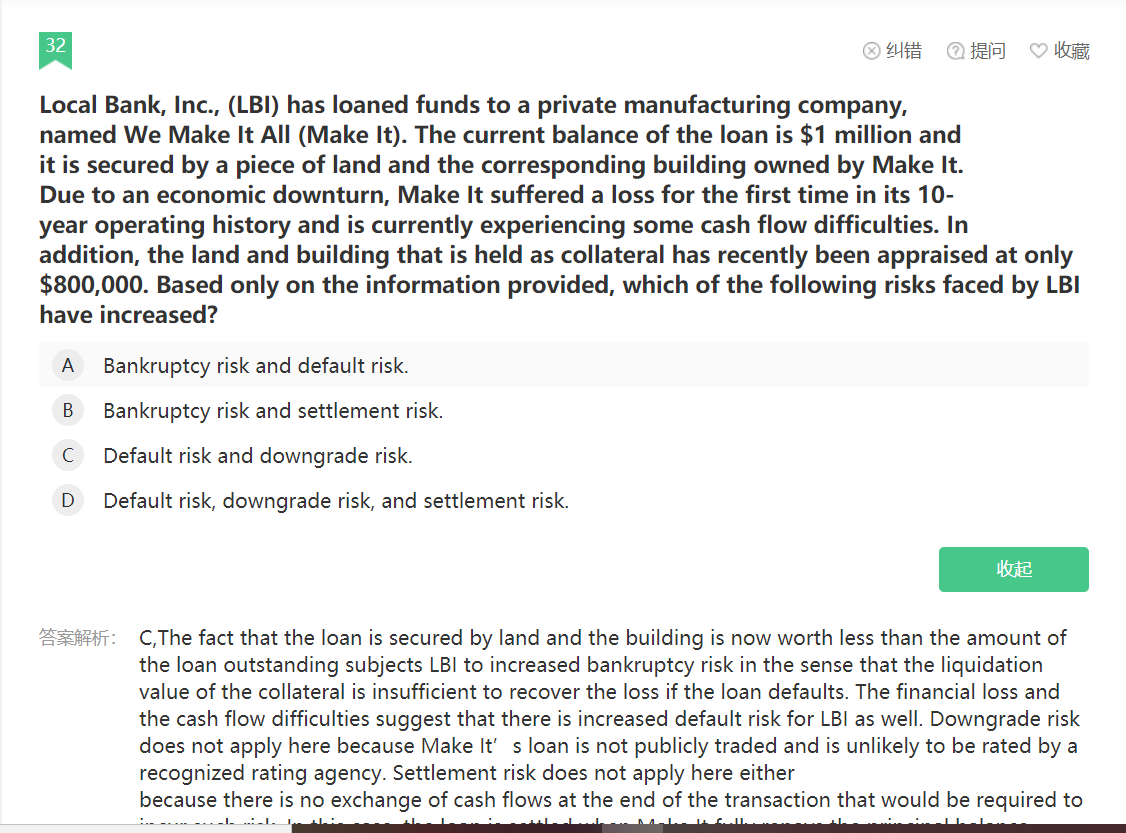Choose option D radio circle
This screenshot has width=1126, height=833.
pyautogui.click(x=68, y=501)
